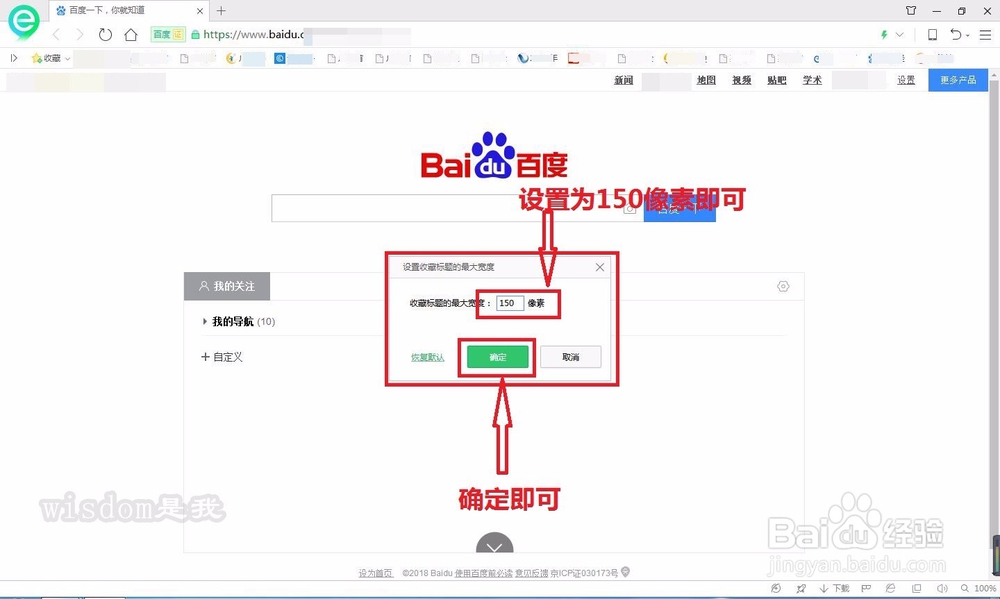Refresh the current page
Viewport: 1000px width, 599px height.
click(x=105, y=33)
